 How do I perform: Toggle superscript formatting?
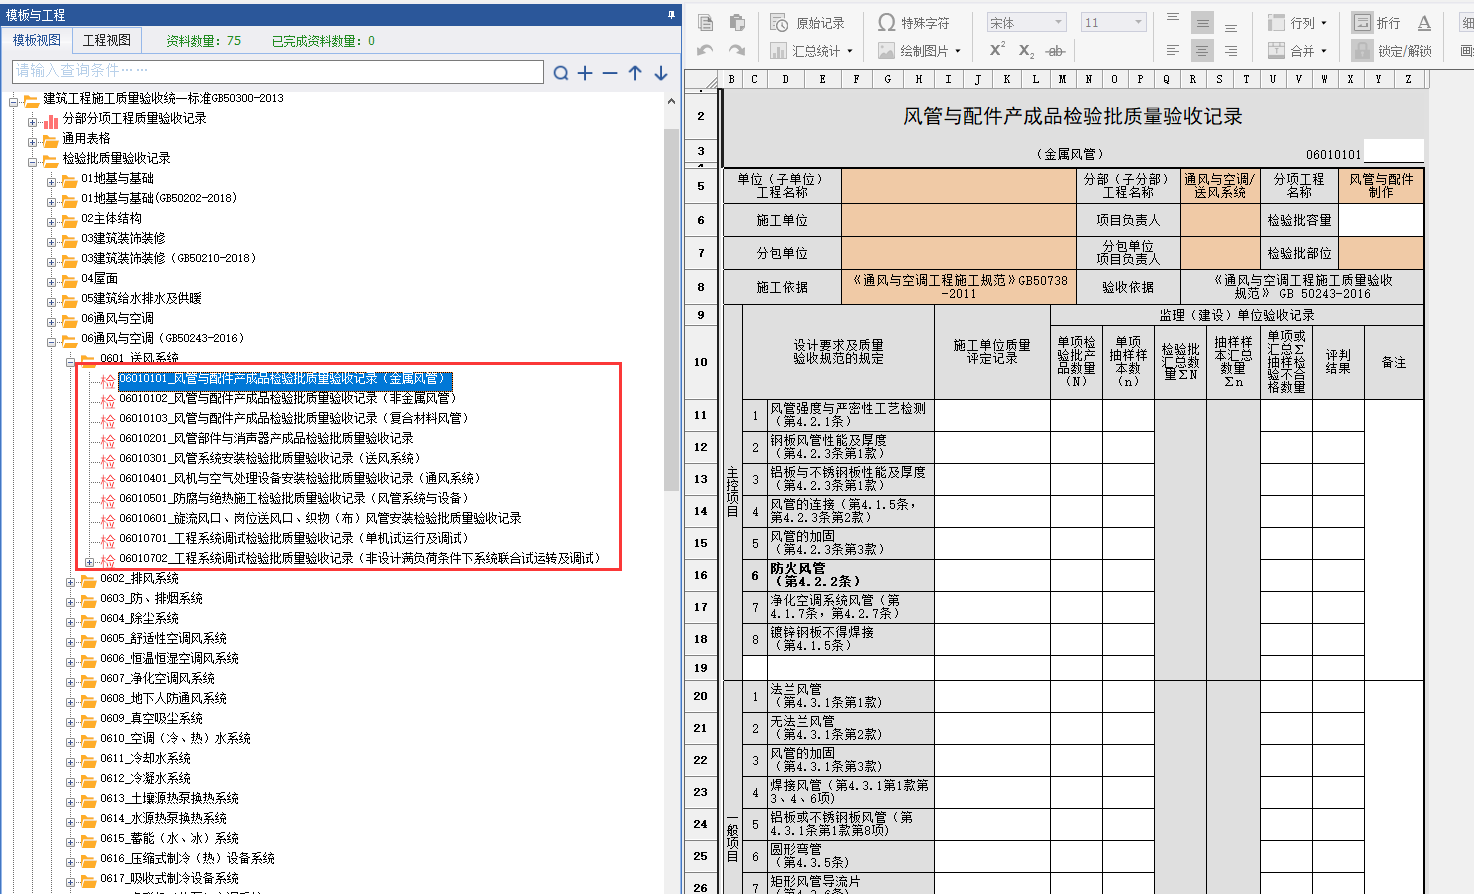997,51
